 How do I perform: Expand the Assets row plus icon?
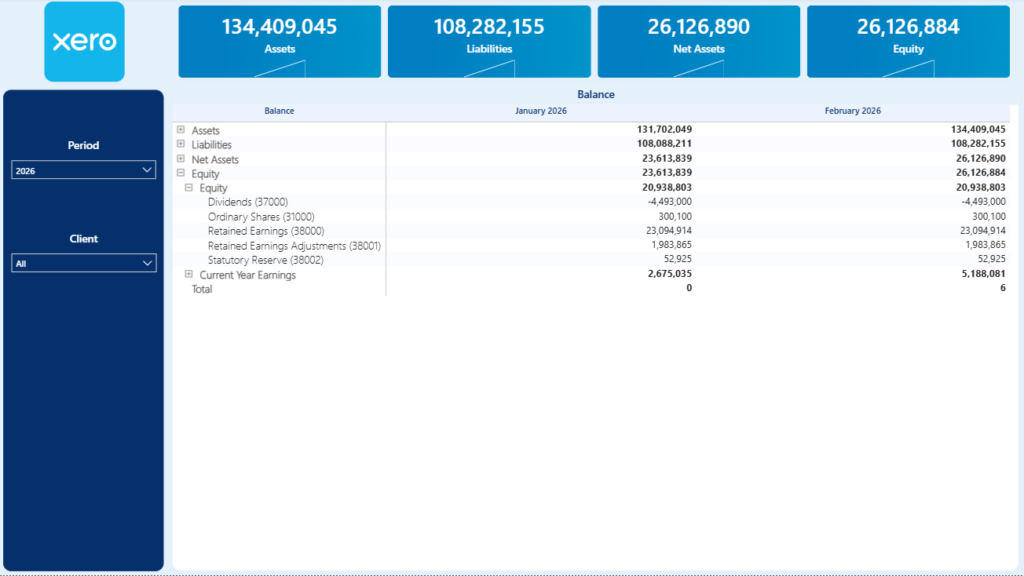coord(181,130)
